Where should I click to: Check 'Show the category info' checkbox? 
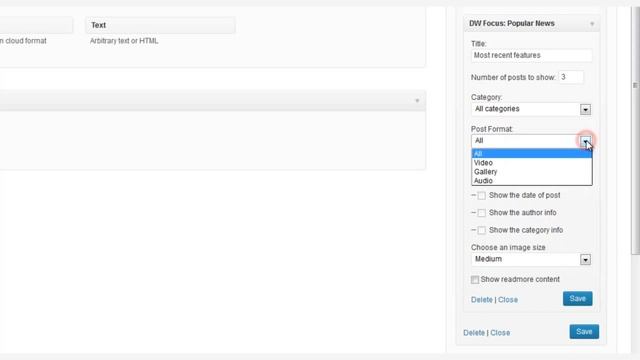482,230
